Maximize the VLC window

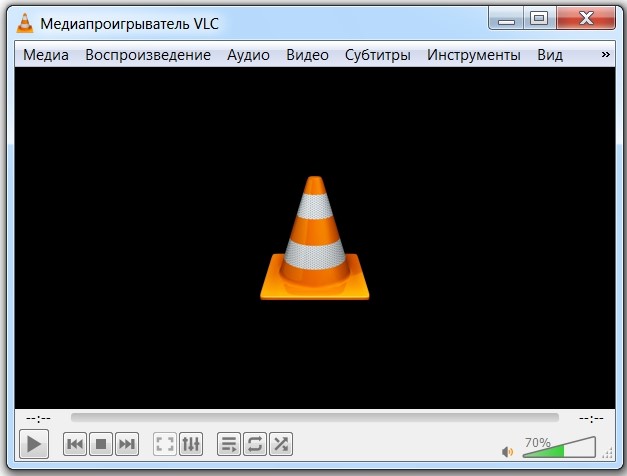point(539,18)
